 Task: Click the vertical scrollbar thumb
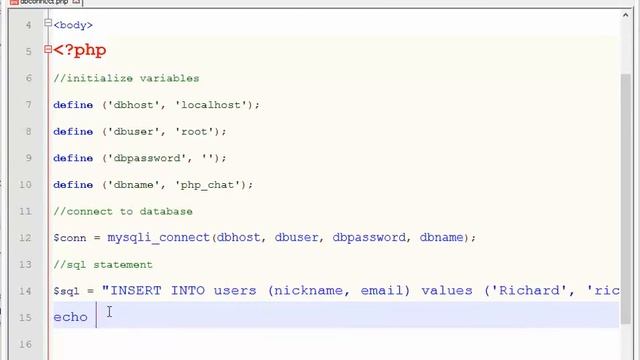(625, 199)
